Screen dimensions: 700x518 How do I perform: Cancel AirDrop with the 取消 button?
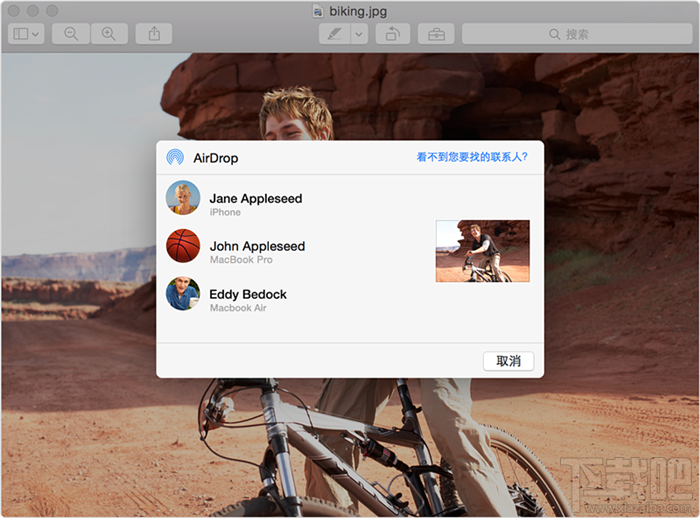pos(508,361)
